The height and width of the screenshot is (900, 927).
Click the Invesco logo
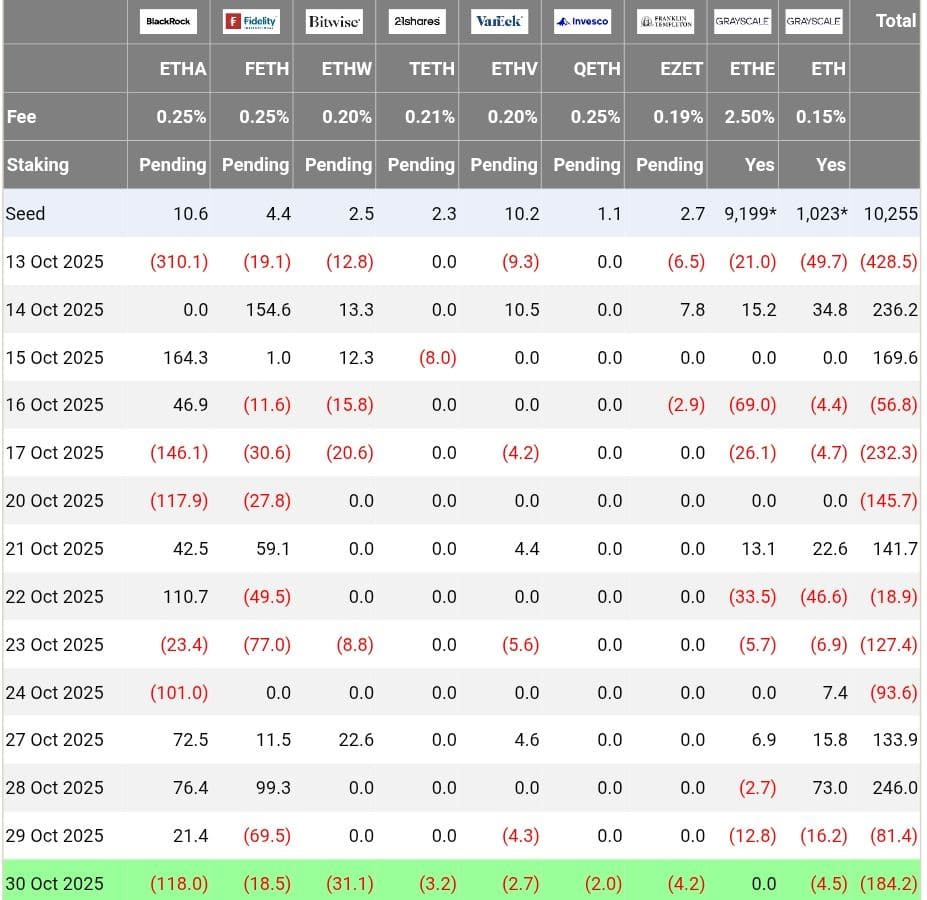click(x=582, y=21)
